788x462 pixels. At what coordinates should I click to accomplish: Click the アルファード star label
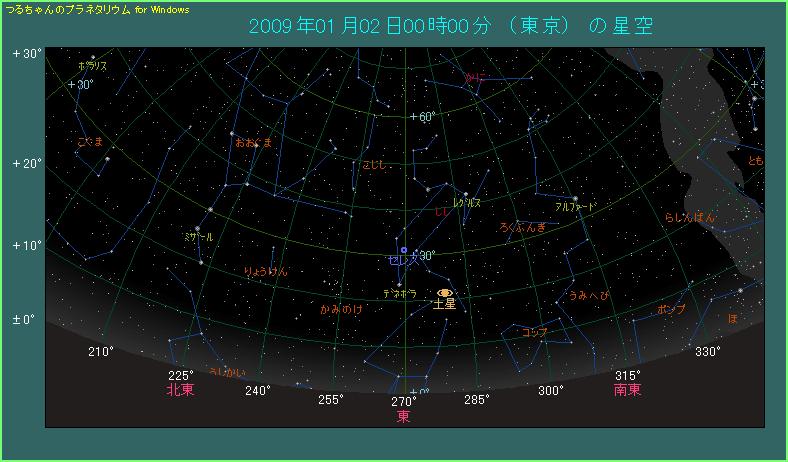575,207
